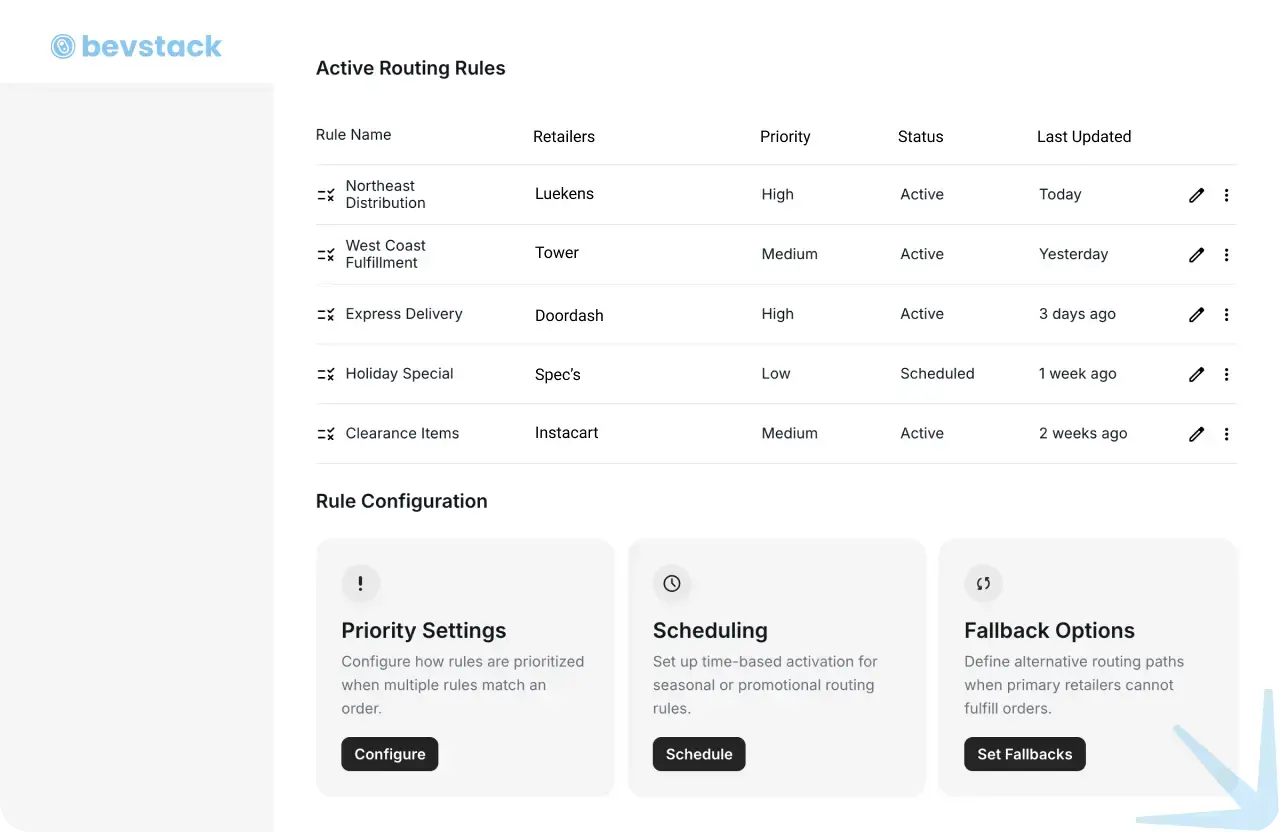Click the rule icon beside Northeast Distribution
The width and height of the screenshot is (1280, 832).
pyautogui.click(x=326, y=195)
